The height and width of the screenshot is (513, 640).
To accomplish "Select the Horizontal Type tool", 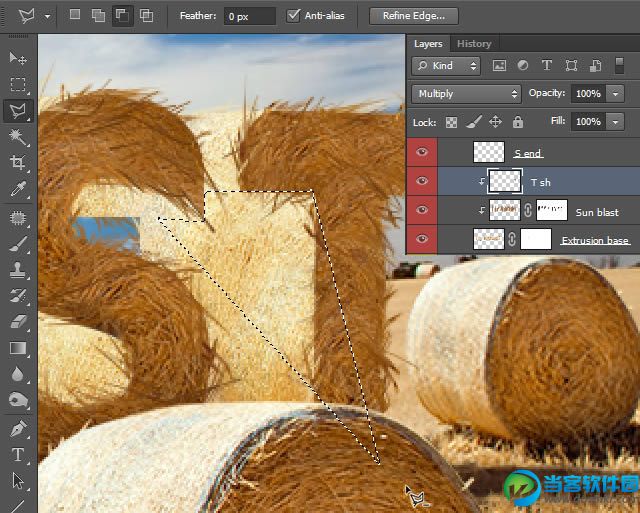I will pos(18,455).
